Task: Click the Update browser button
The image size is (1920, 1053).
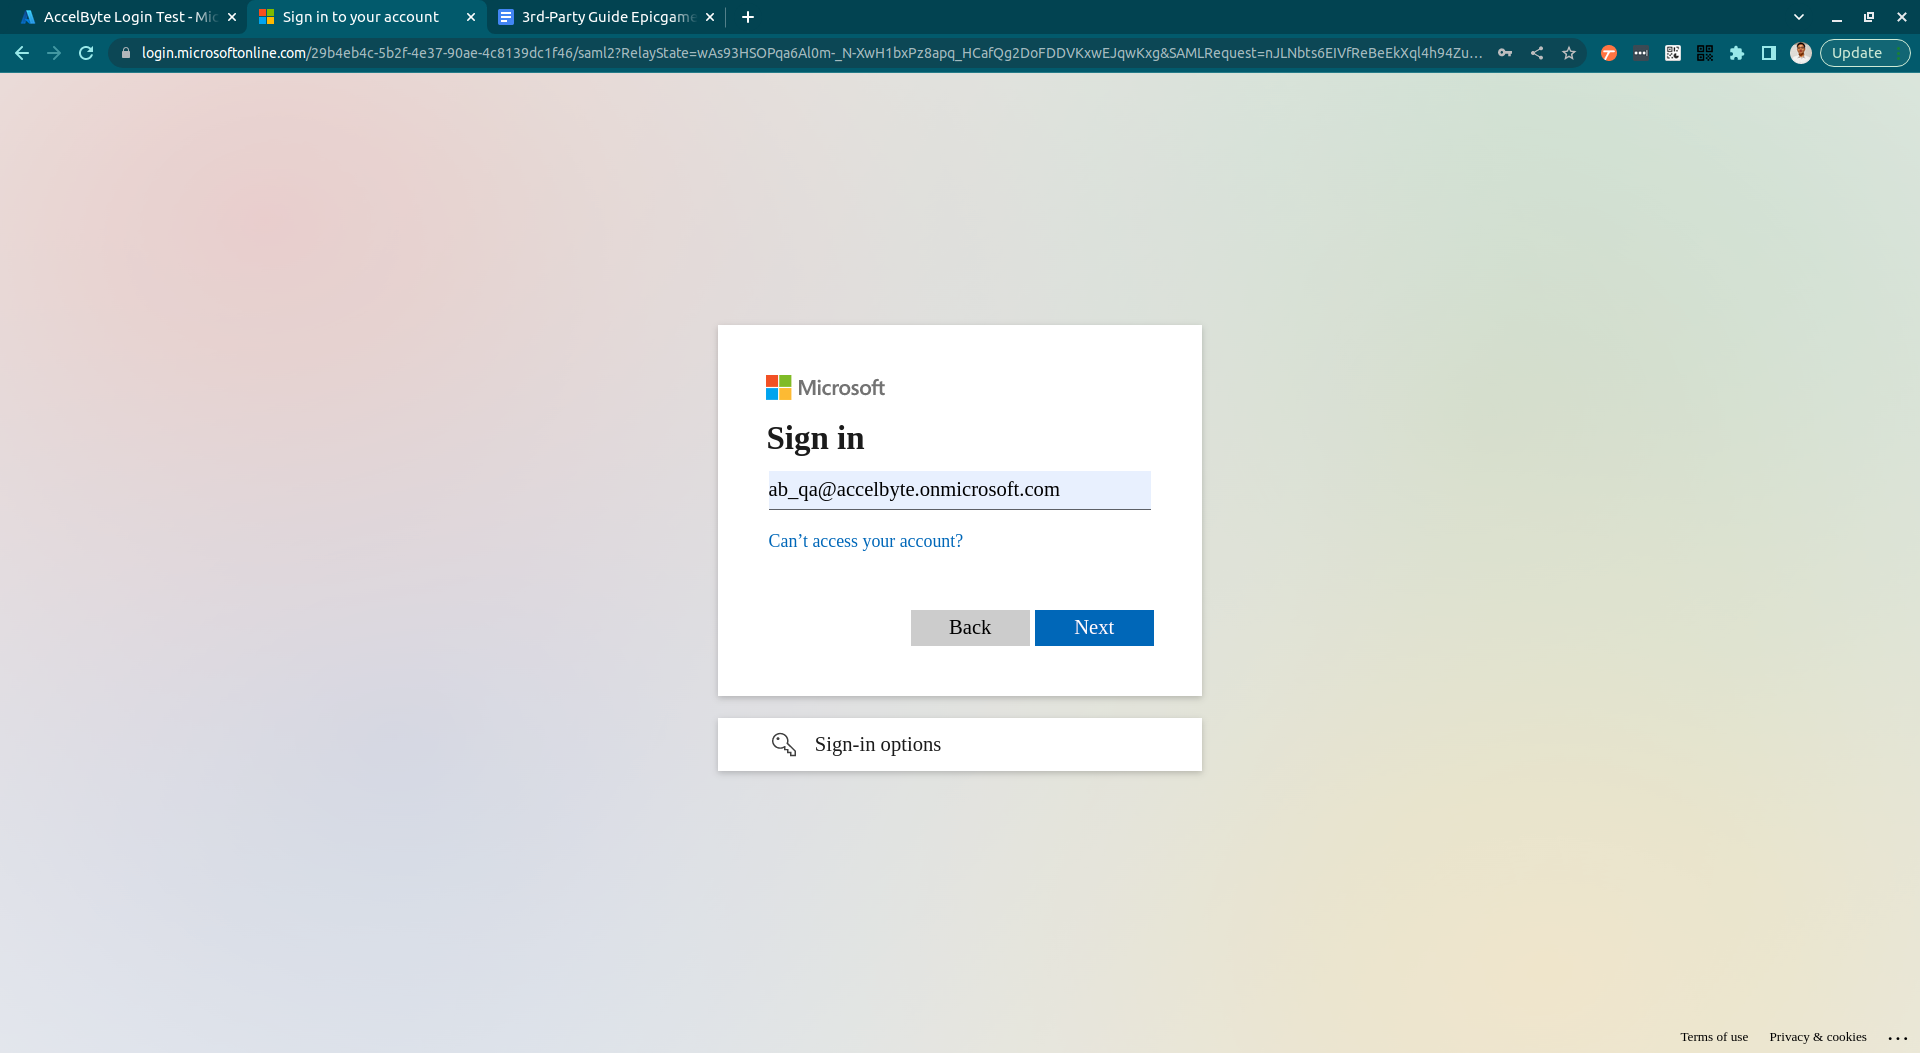Action: pyautogui.click(x=1864, y=53)
